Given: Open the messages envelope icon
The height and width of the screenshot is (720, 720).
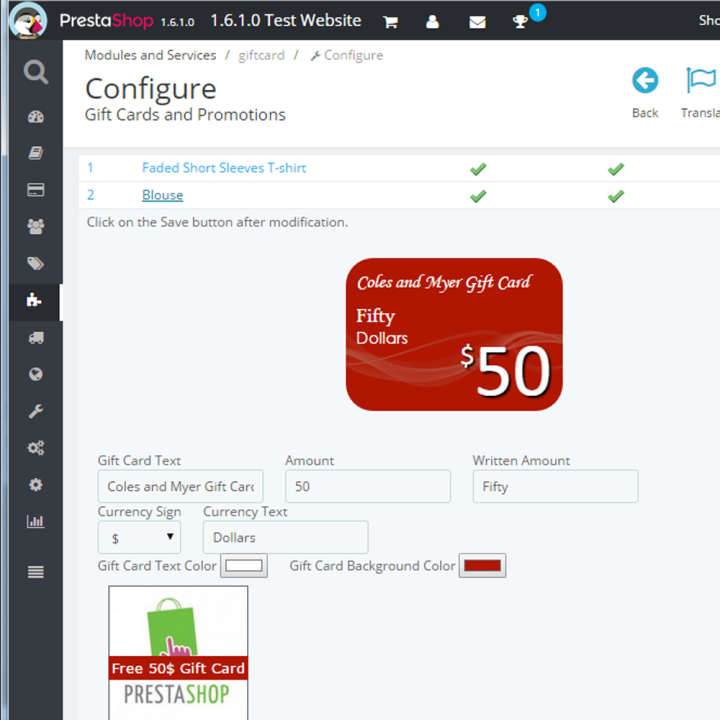Looking at the screenshot, I should pyautogui.click(x=478, y=22).
